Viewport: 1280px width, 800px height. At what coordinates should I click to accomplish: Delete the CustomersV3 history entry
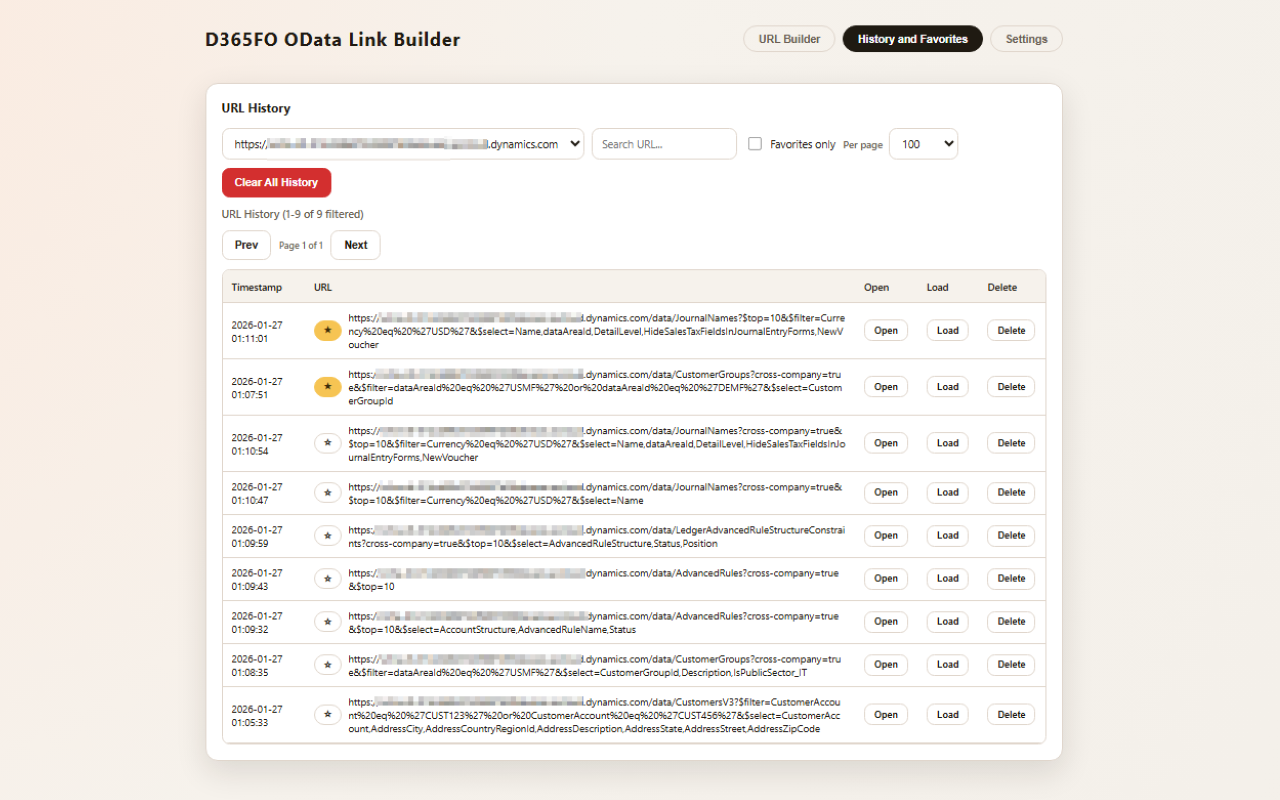point(1011,714)
